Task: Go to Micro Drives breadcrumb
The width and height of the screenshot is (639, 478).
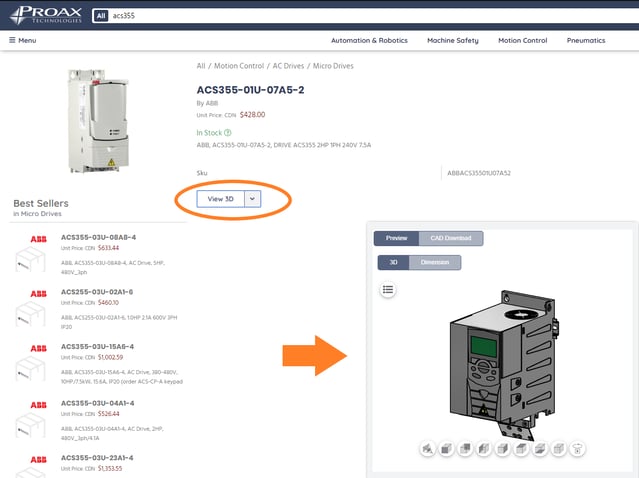Action: coord(333,66)
